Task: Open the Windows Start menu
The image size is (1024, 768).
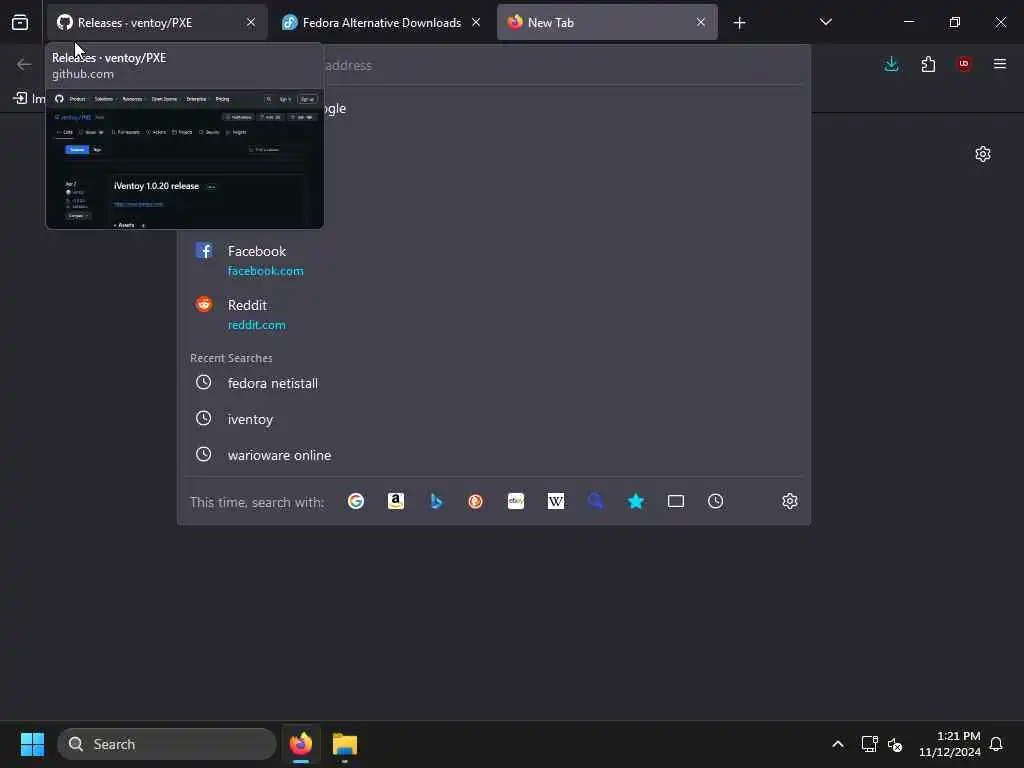Action: (x=32, y=744)
